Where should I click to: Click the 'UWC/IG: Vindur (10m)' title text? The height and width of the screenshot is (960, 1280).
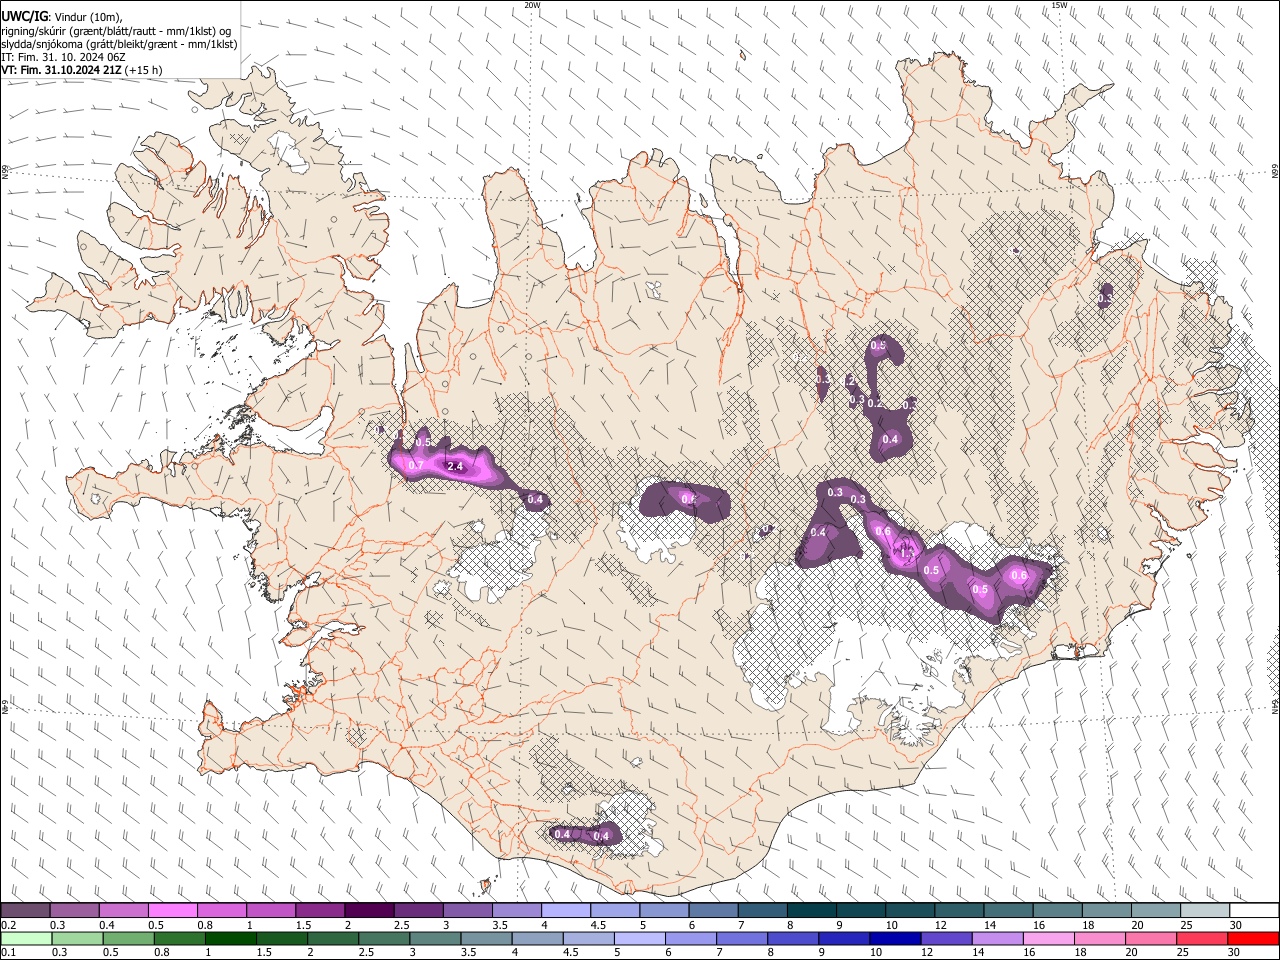click(61, 16)
